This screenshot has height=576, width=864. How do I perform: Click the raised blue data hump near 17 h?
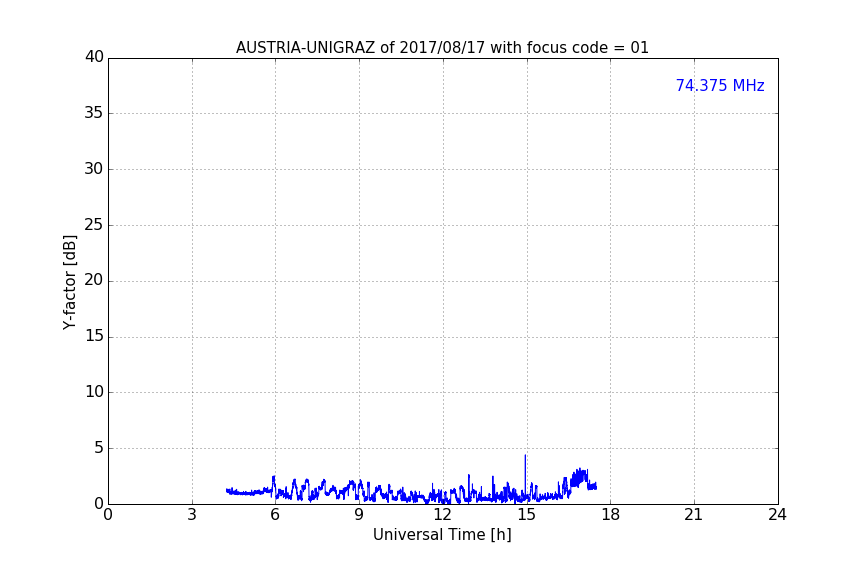pos(579,478)
